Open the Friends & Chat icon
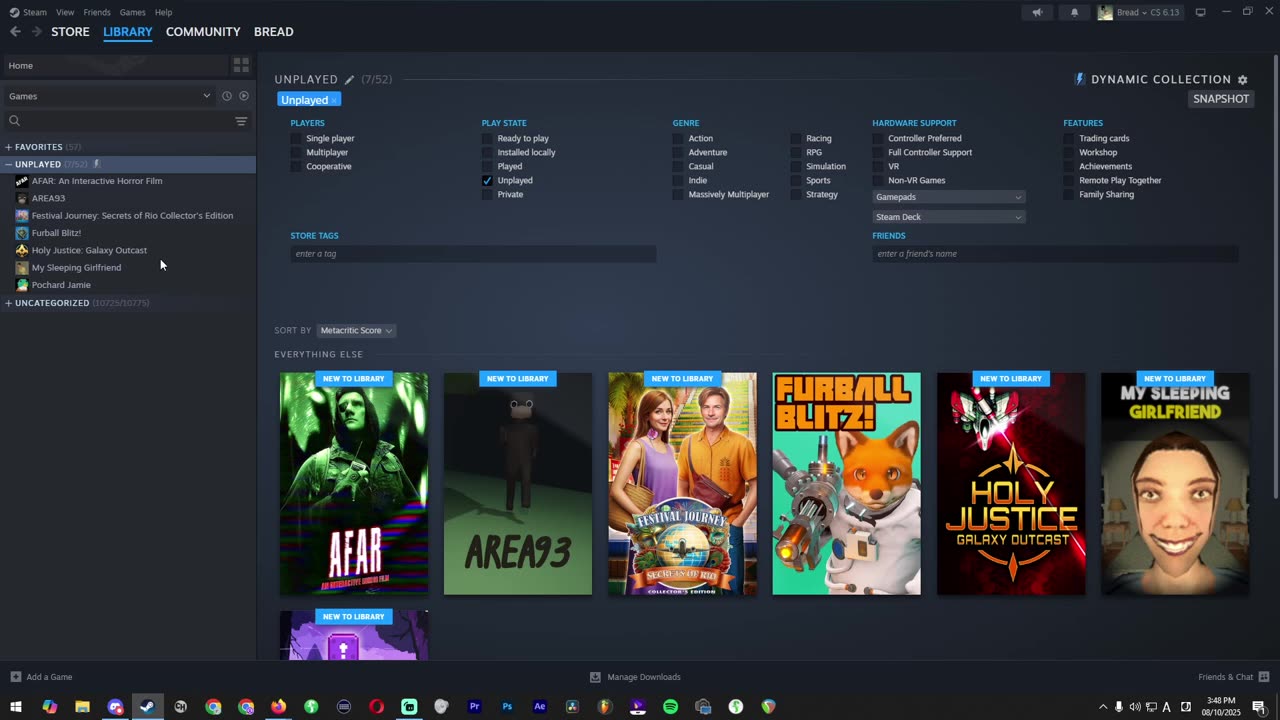Viewport: 1280px width, 720px height. click(1264, 677)
